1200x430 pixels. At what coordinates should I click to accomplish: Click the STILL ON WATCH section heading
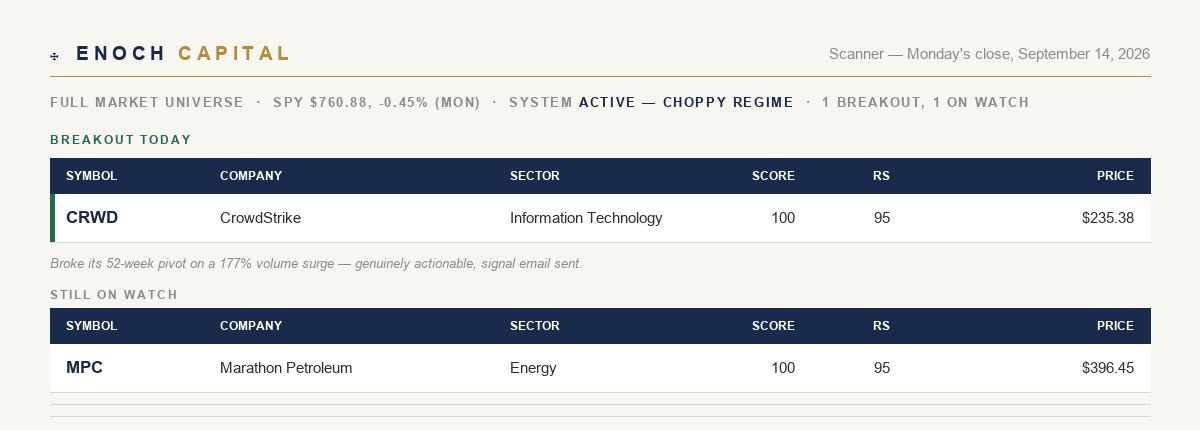coord(114,295)
